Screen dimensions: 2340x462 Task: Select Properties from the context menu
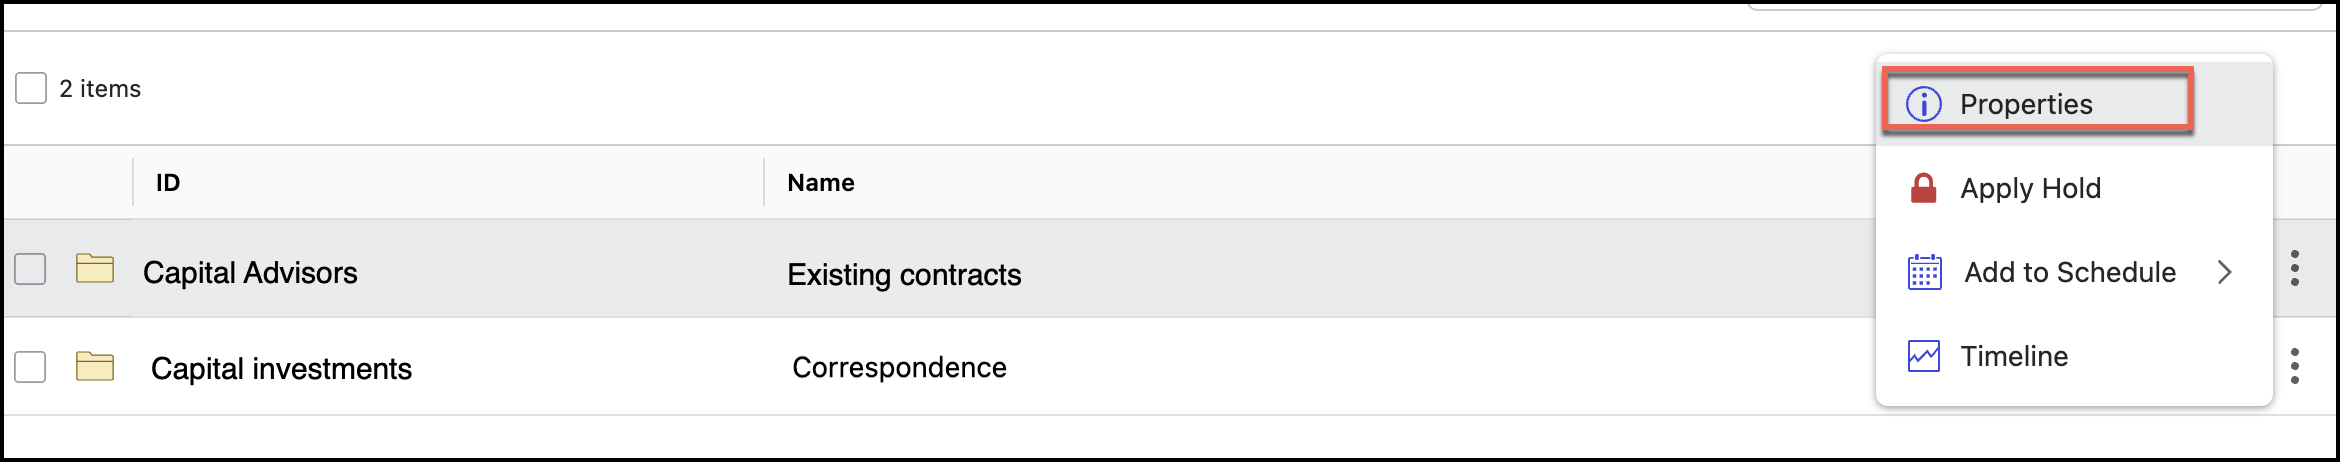(2026, 104)
